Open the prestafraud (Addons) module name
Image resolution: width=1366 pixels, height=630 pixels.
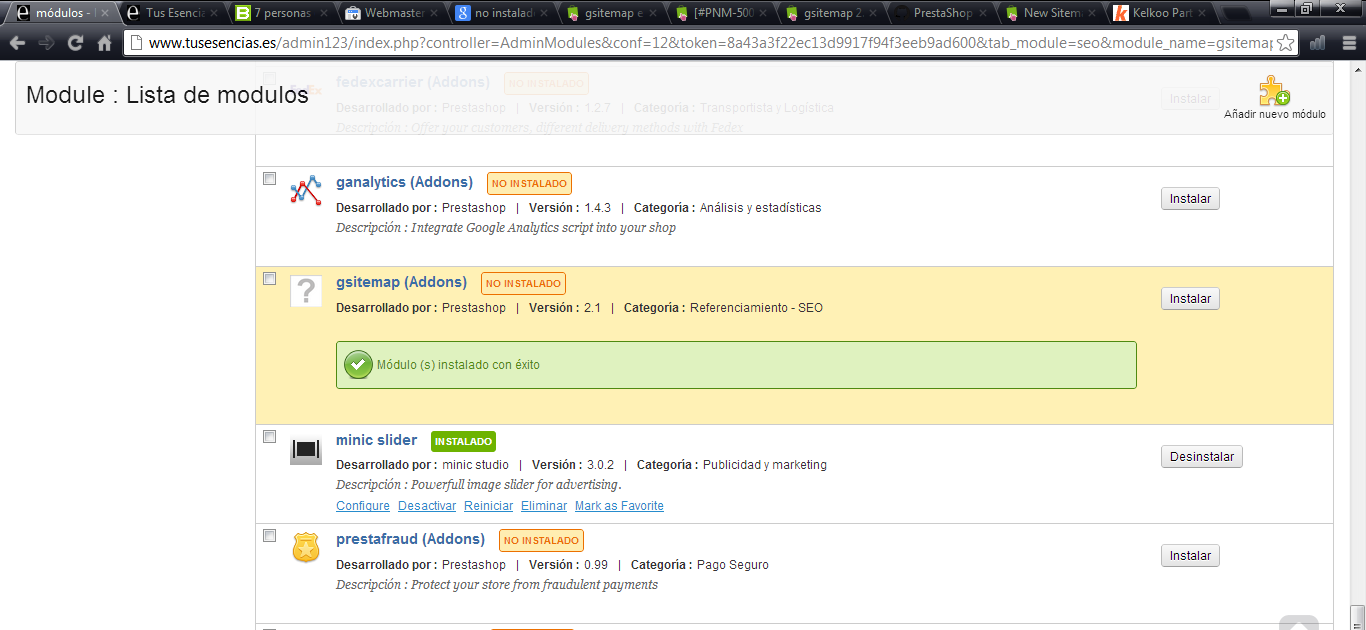click(410, 539)
